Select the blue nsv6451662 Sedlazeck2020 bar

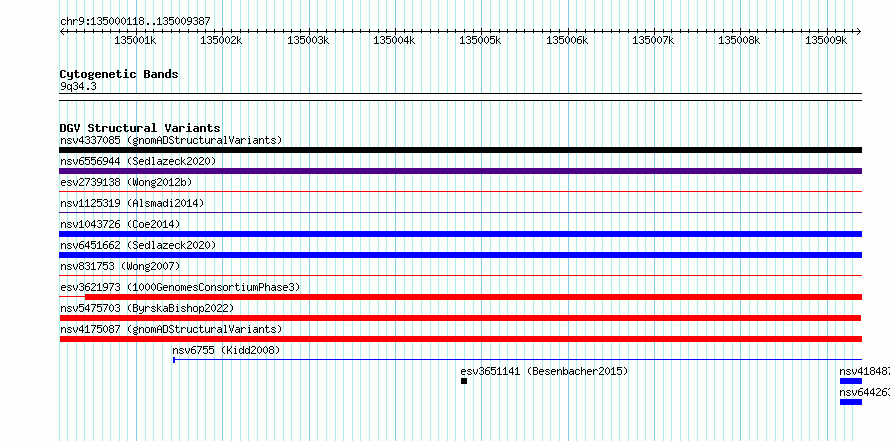coord(460,255)
